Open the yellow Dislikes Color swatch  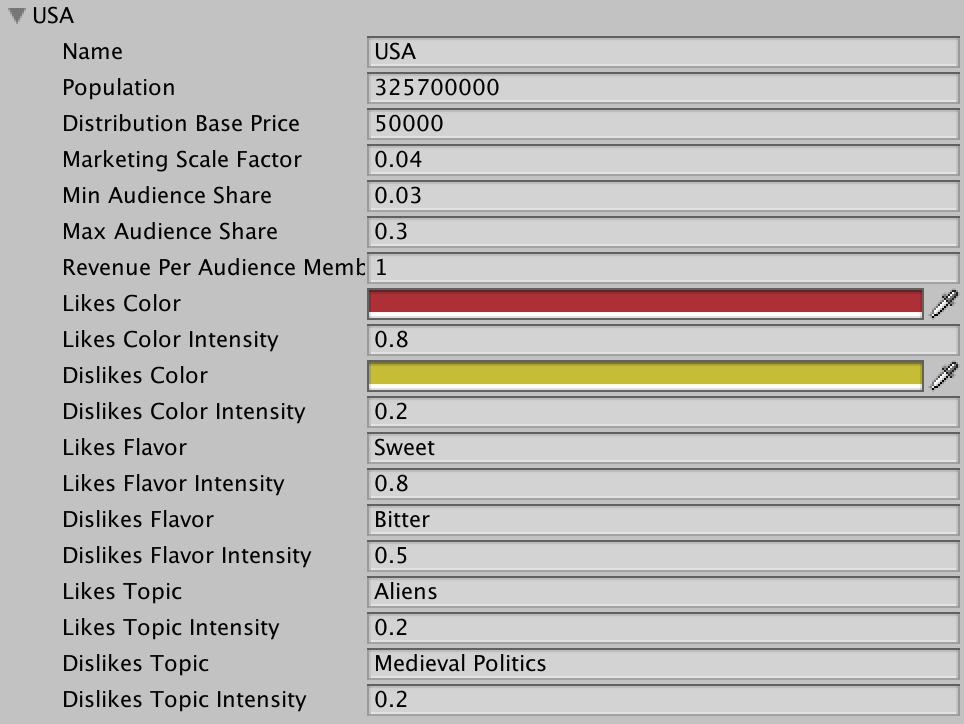[x=645, y=375]
